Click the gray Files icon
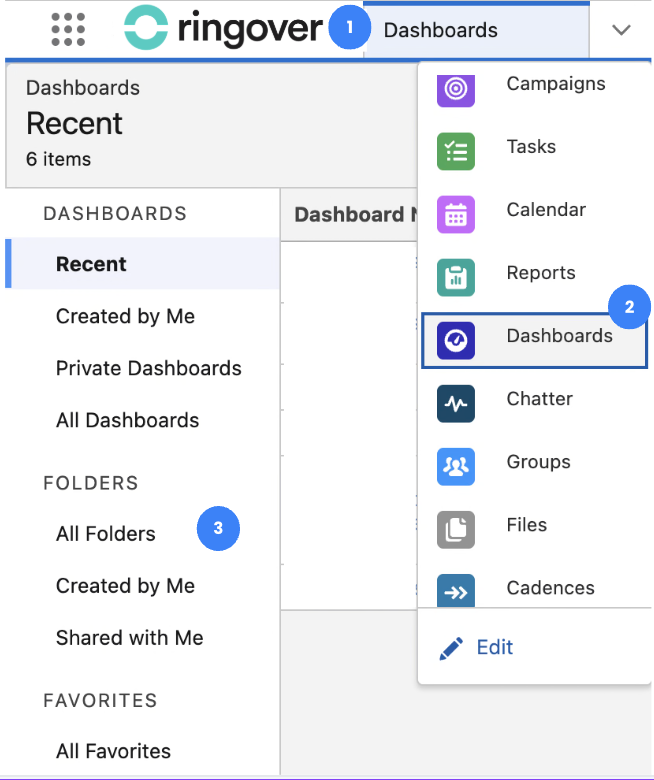 coord(456,529)
